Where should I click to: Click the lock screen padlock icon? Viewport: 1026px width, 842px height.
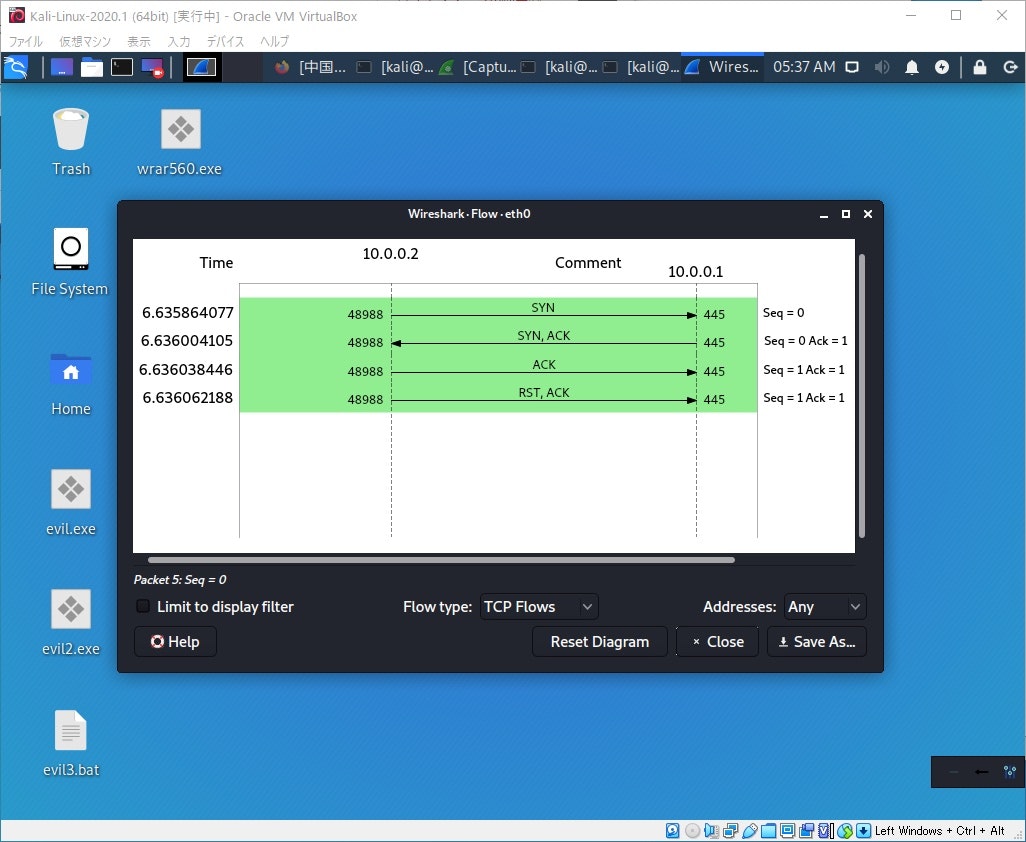click(980, 67)
